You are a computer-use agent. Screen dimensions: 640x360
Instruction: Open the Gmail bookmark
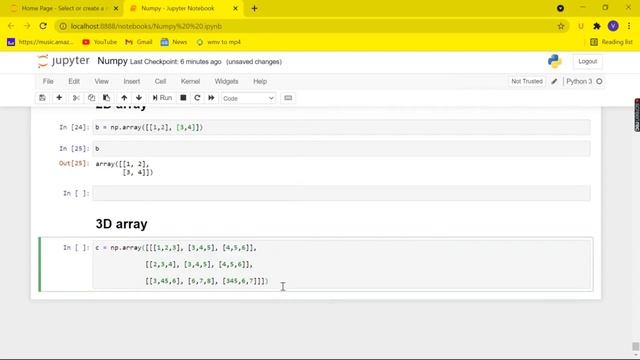[x=139, y=42]
